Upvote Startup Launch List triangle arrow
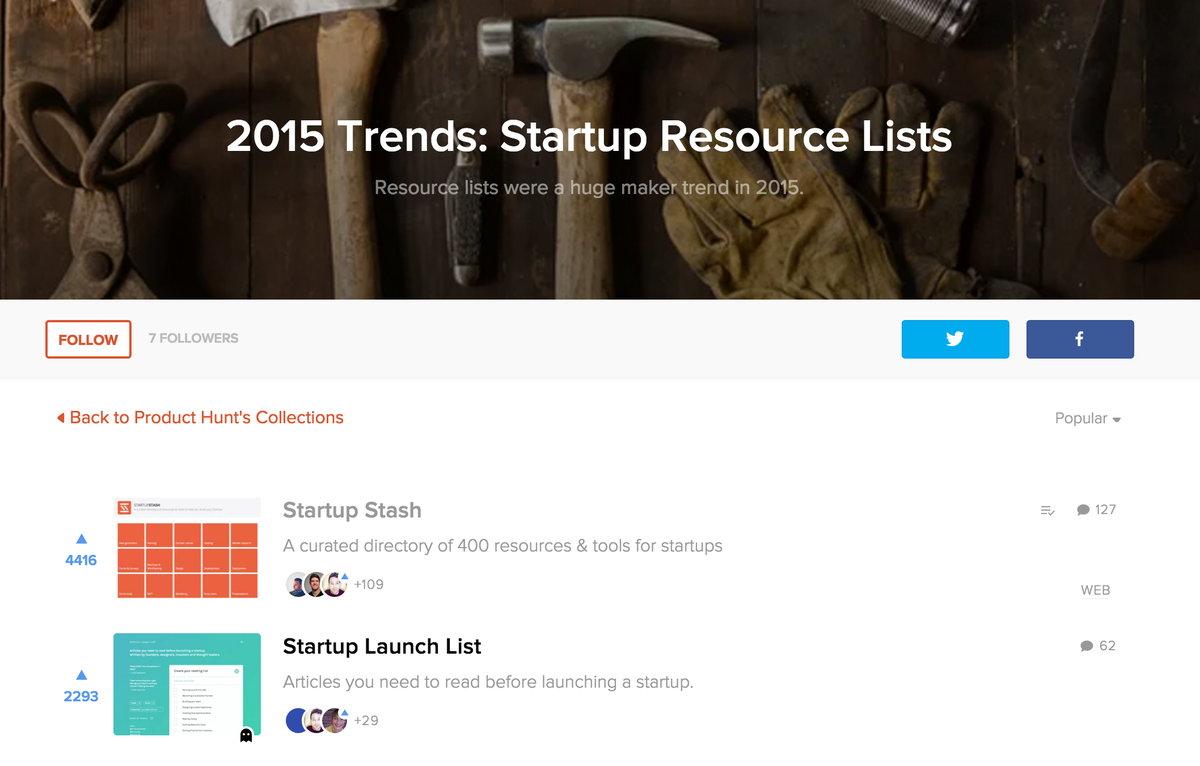The height and width of the screenshot is (766, 1200). click(x=81, y=675)
